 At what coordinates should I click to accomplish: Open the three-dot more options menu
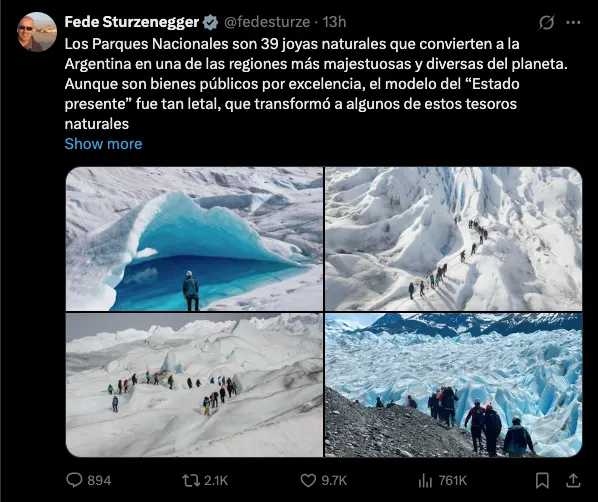coord(573,23)
